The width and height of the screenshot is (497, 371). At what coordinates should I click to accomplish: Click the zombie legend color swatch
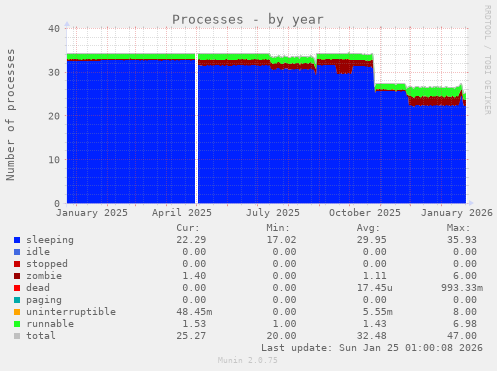click(17, 276)
